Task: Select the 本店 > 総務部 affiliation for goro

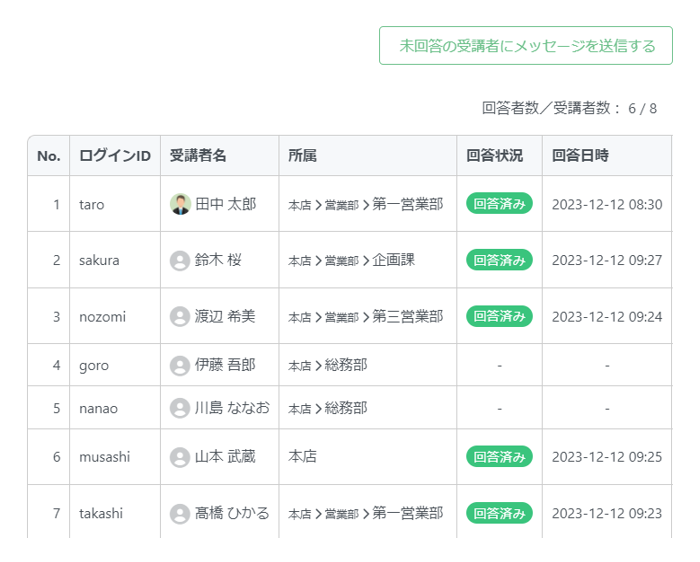Action: 328,365
